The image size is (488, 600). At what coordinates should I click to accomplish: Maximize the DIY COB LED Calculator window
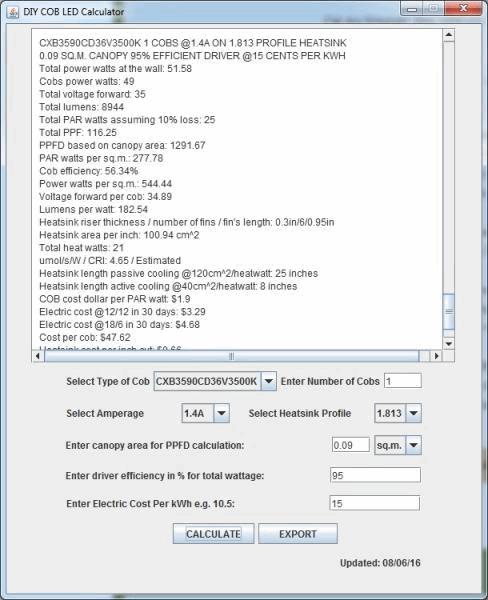click(x=434, y=9)
